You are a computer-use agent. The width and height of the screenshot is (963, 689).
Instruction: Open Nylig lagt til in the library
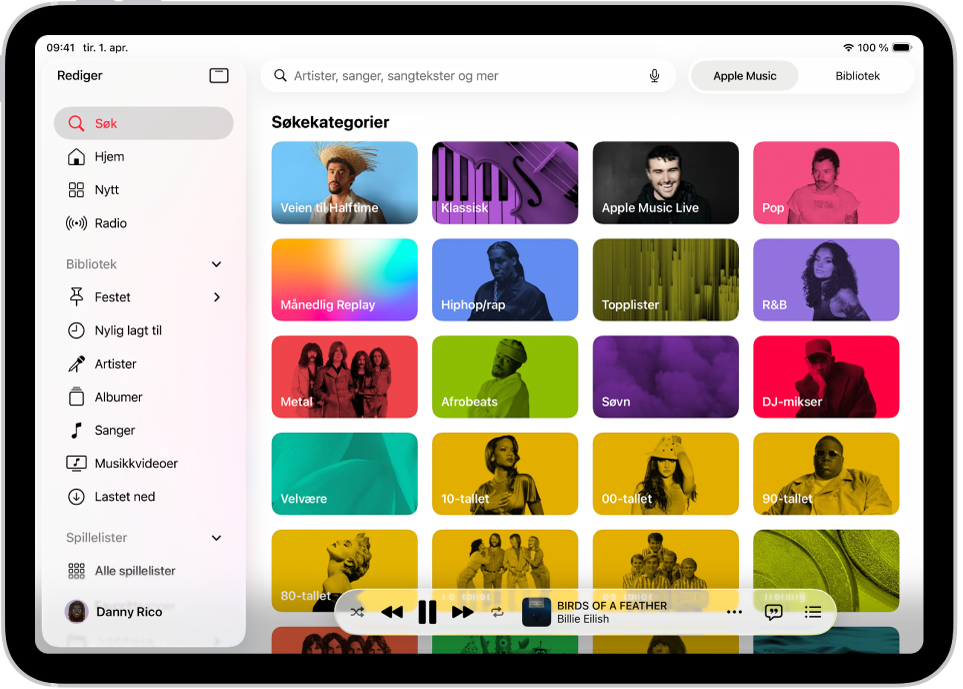coord(144,330)
